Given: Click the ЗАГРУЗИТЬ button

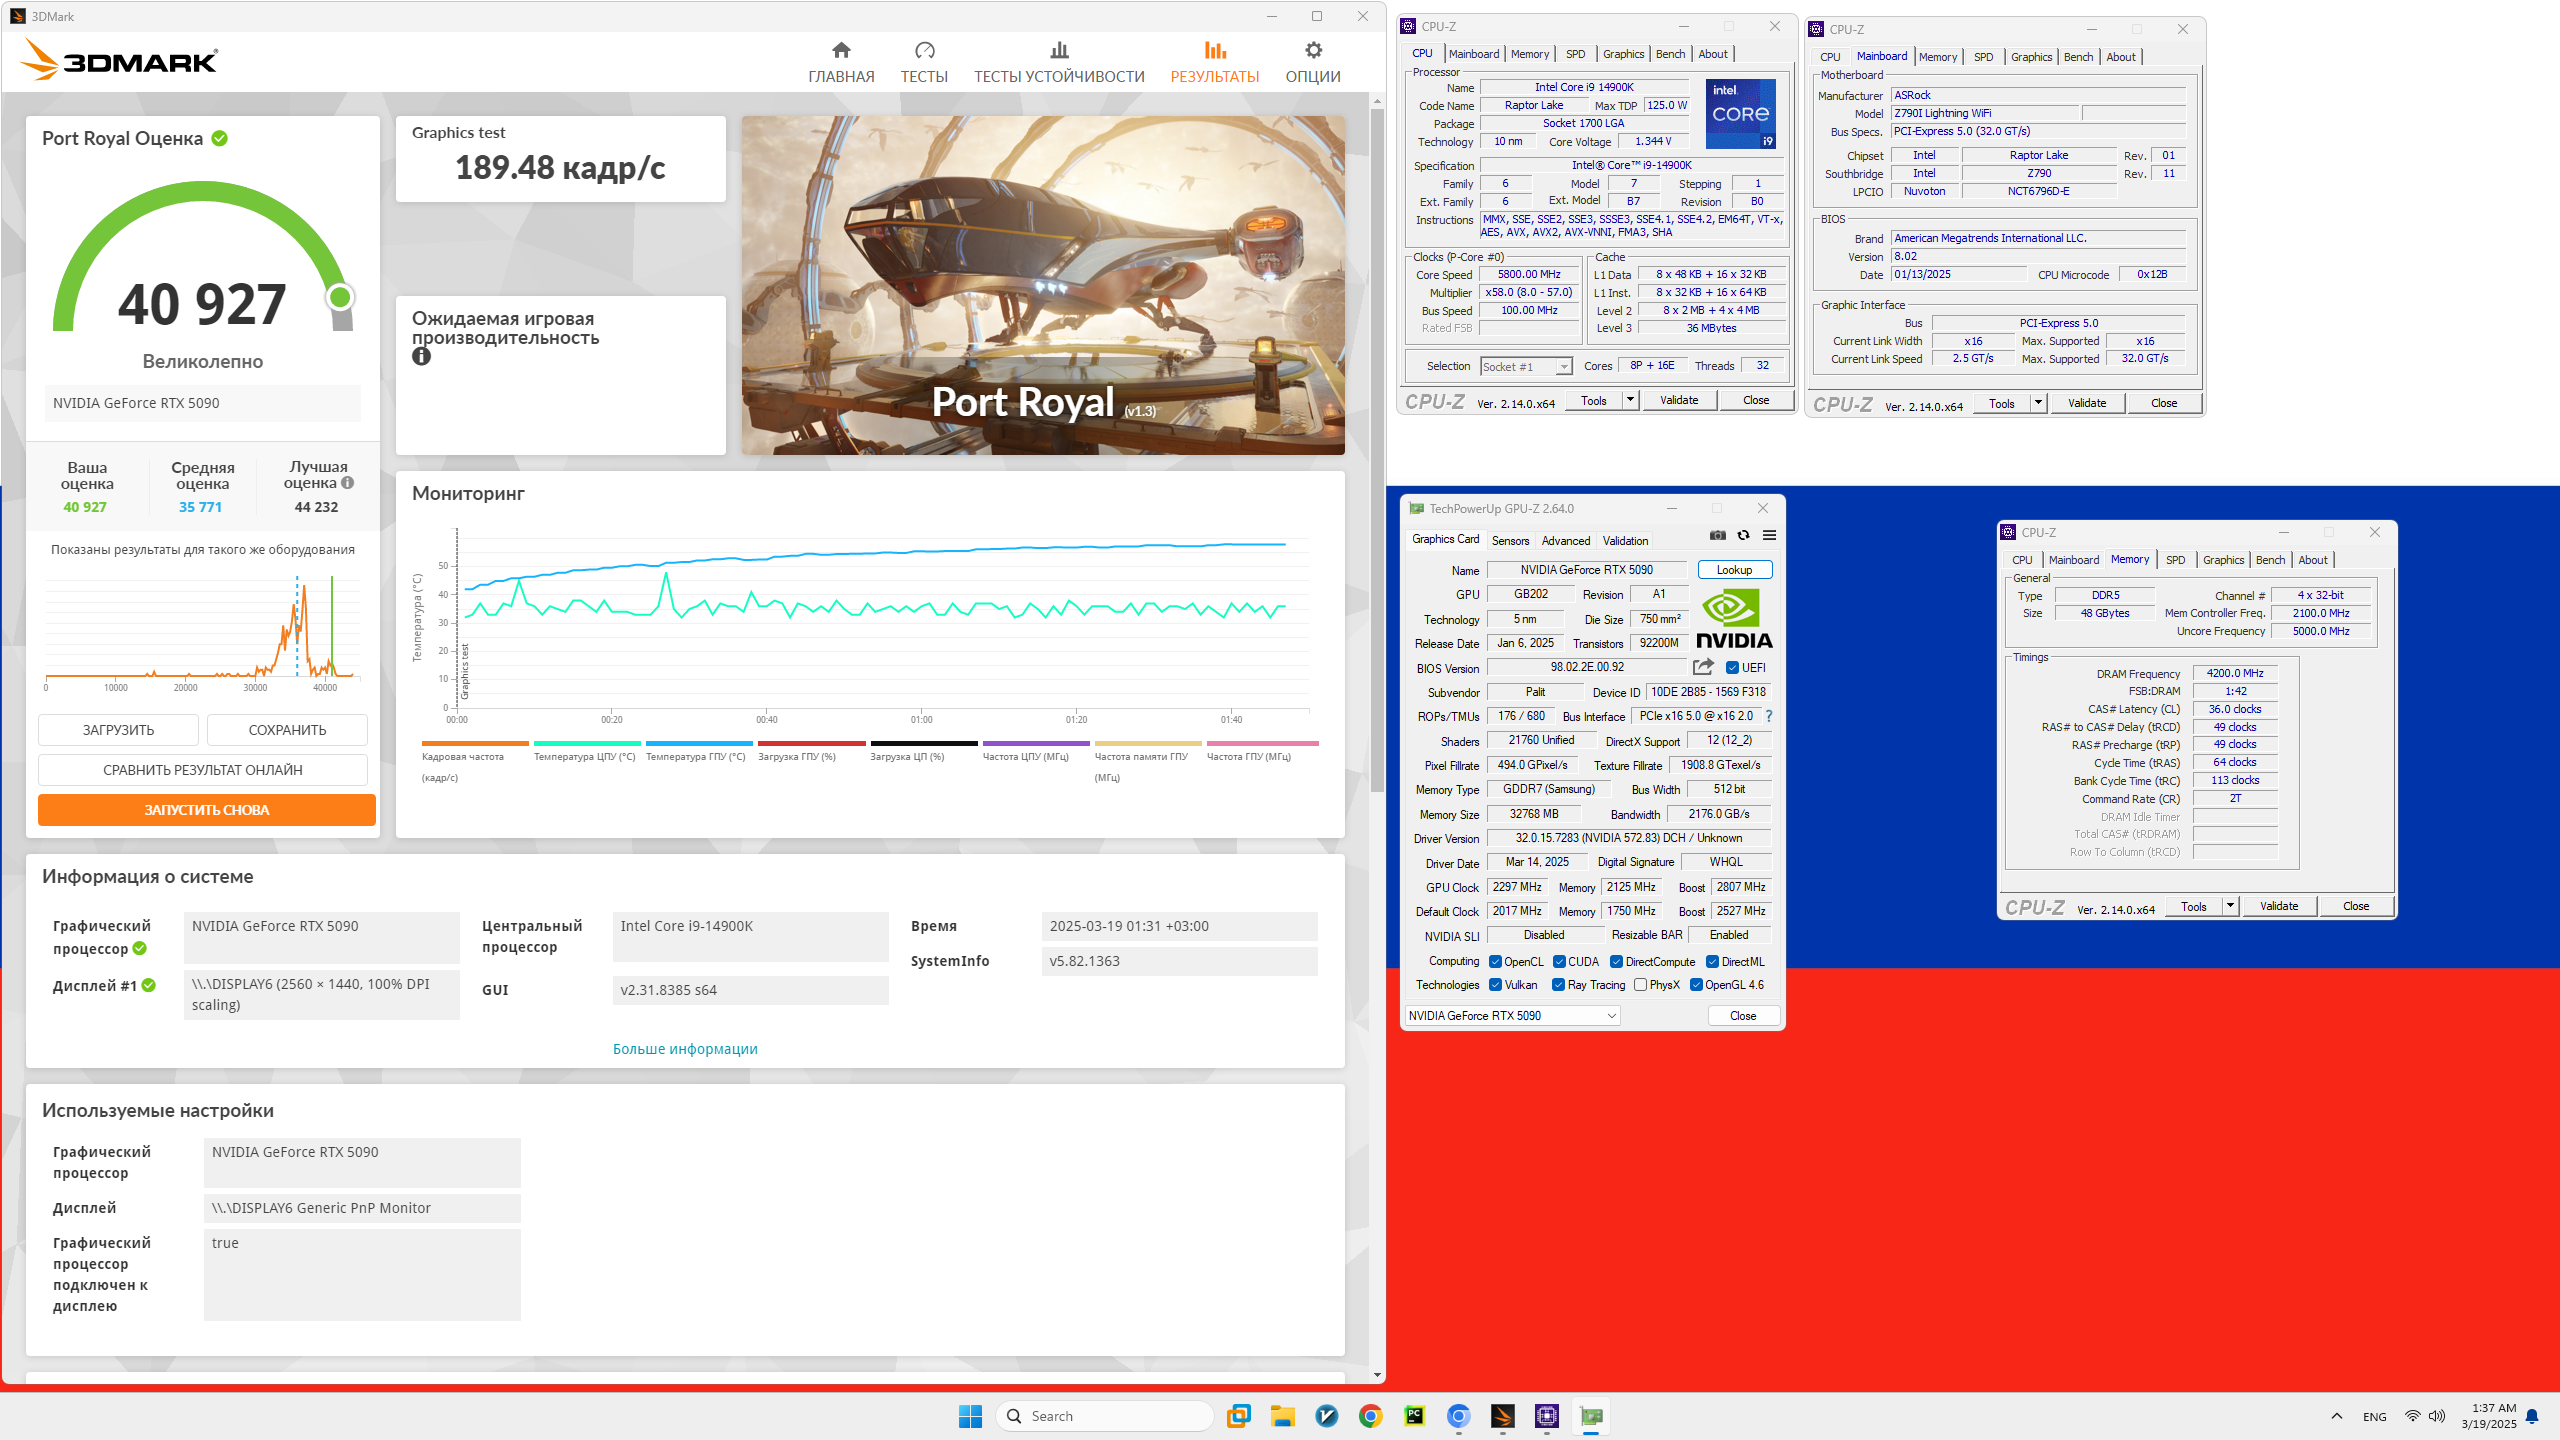Looking at the screenshot, I should point(118,730).
